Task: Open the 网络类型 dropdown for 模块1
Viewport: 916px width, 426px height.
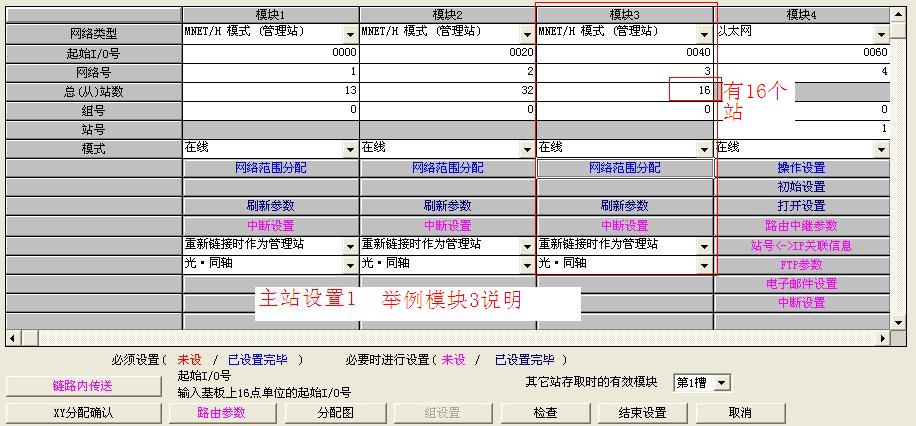Action: coord(350,34)
